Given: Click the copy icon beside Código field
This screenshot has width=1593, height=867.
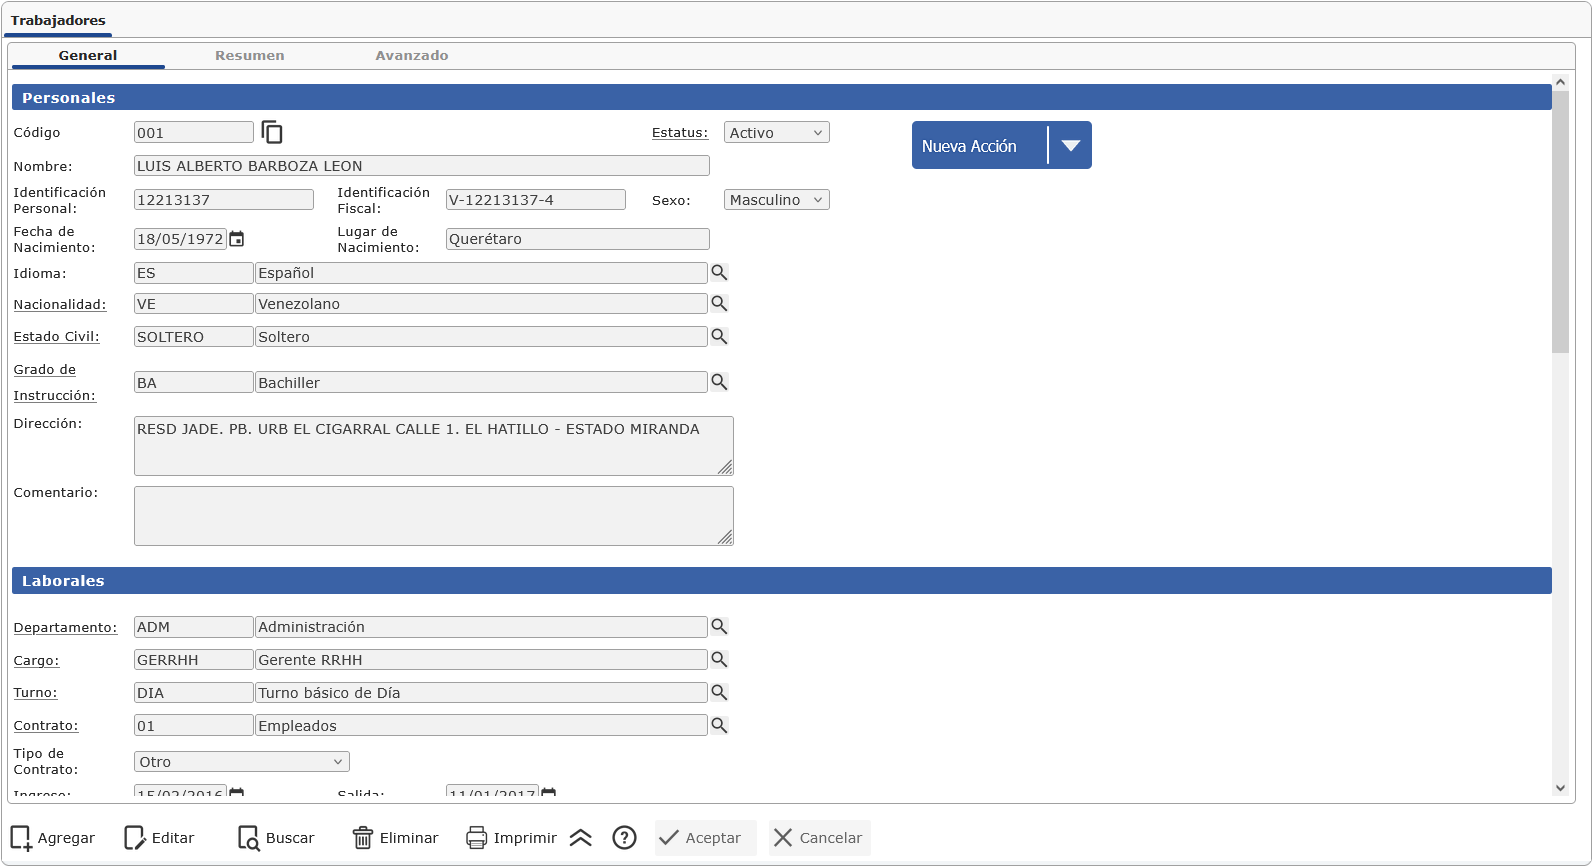Looking at the screenshot, I should (x=272, y=133).
